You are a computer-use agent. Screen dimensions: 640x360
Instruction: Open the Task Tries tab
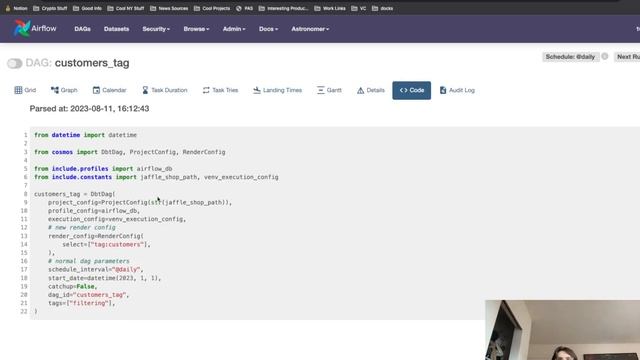click(220, 90)
